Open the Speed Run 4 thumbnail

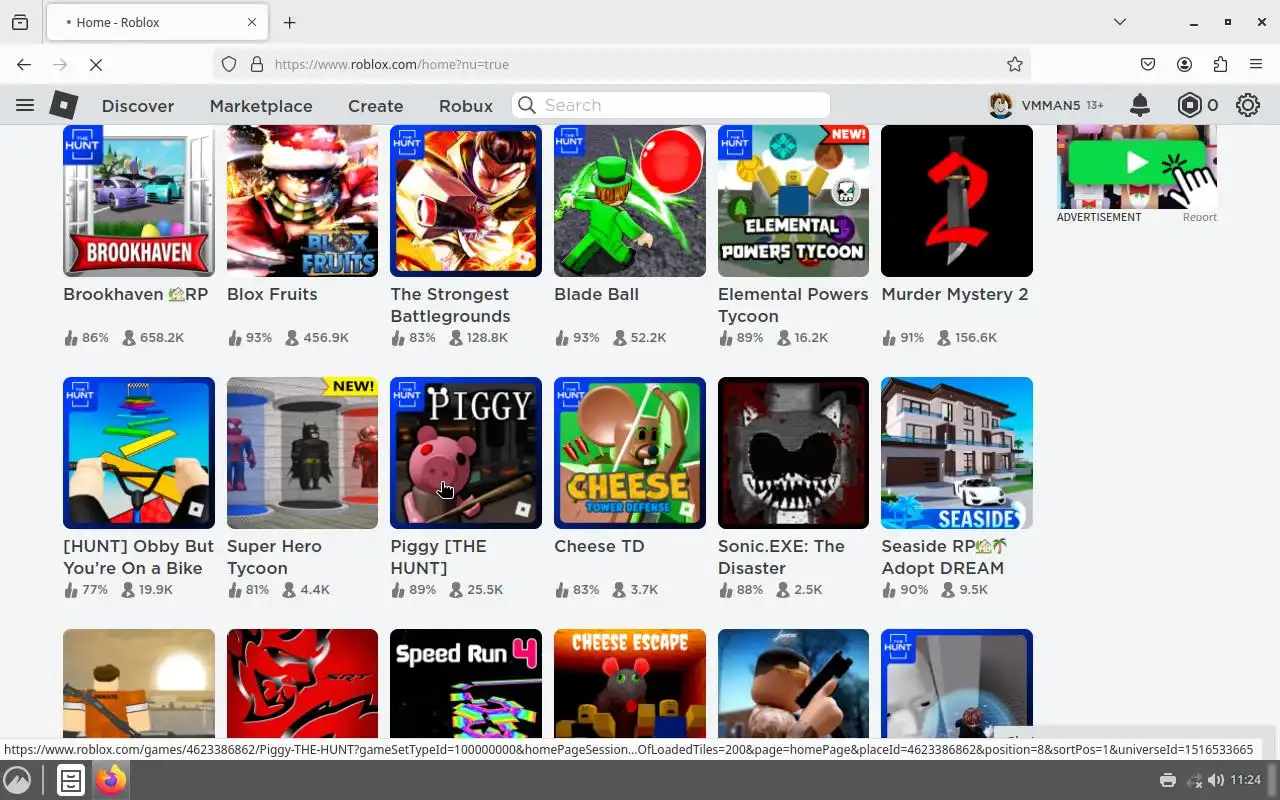(466, 684)
